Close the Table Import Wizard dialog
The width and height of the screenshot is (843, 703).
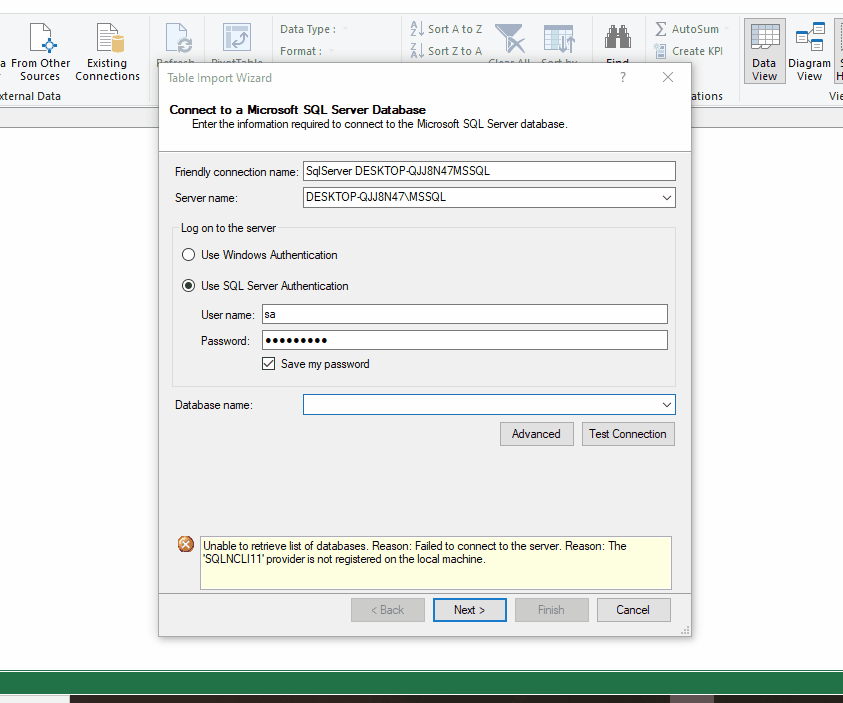click(x=668, y=77)
